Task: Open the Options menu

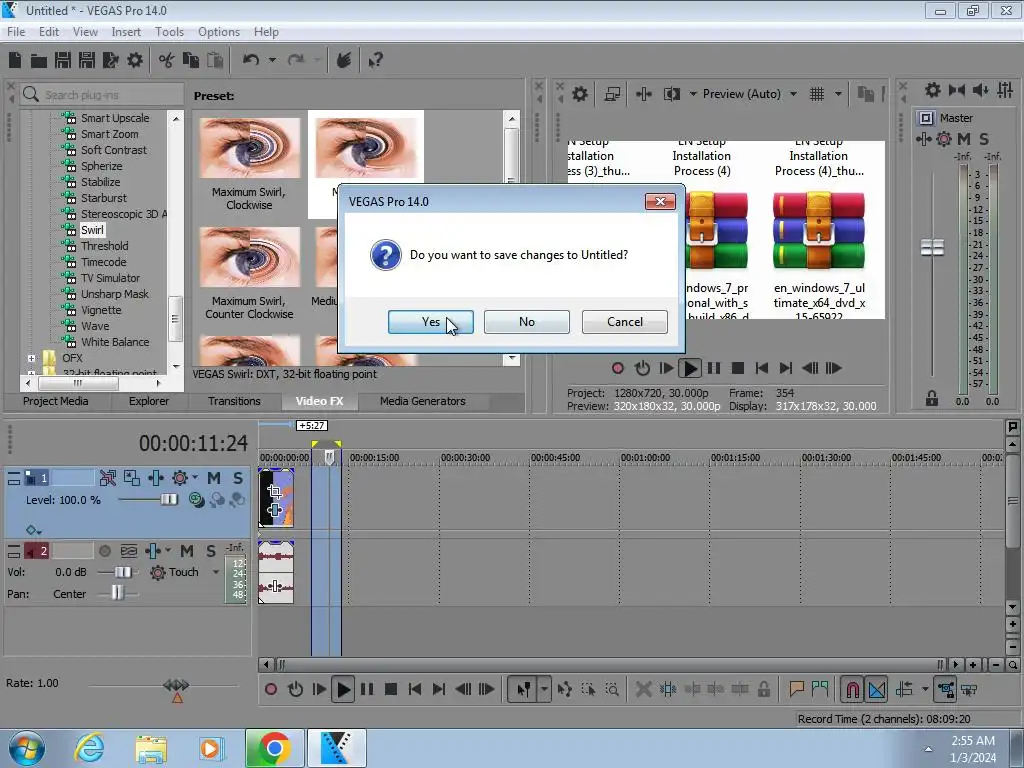Action: (x=219, y=31)
